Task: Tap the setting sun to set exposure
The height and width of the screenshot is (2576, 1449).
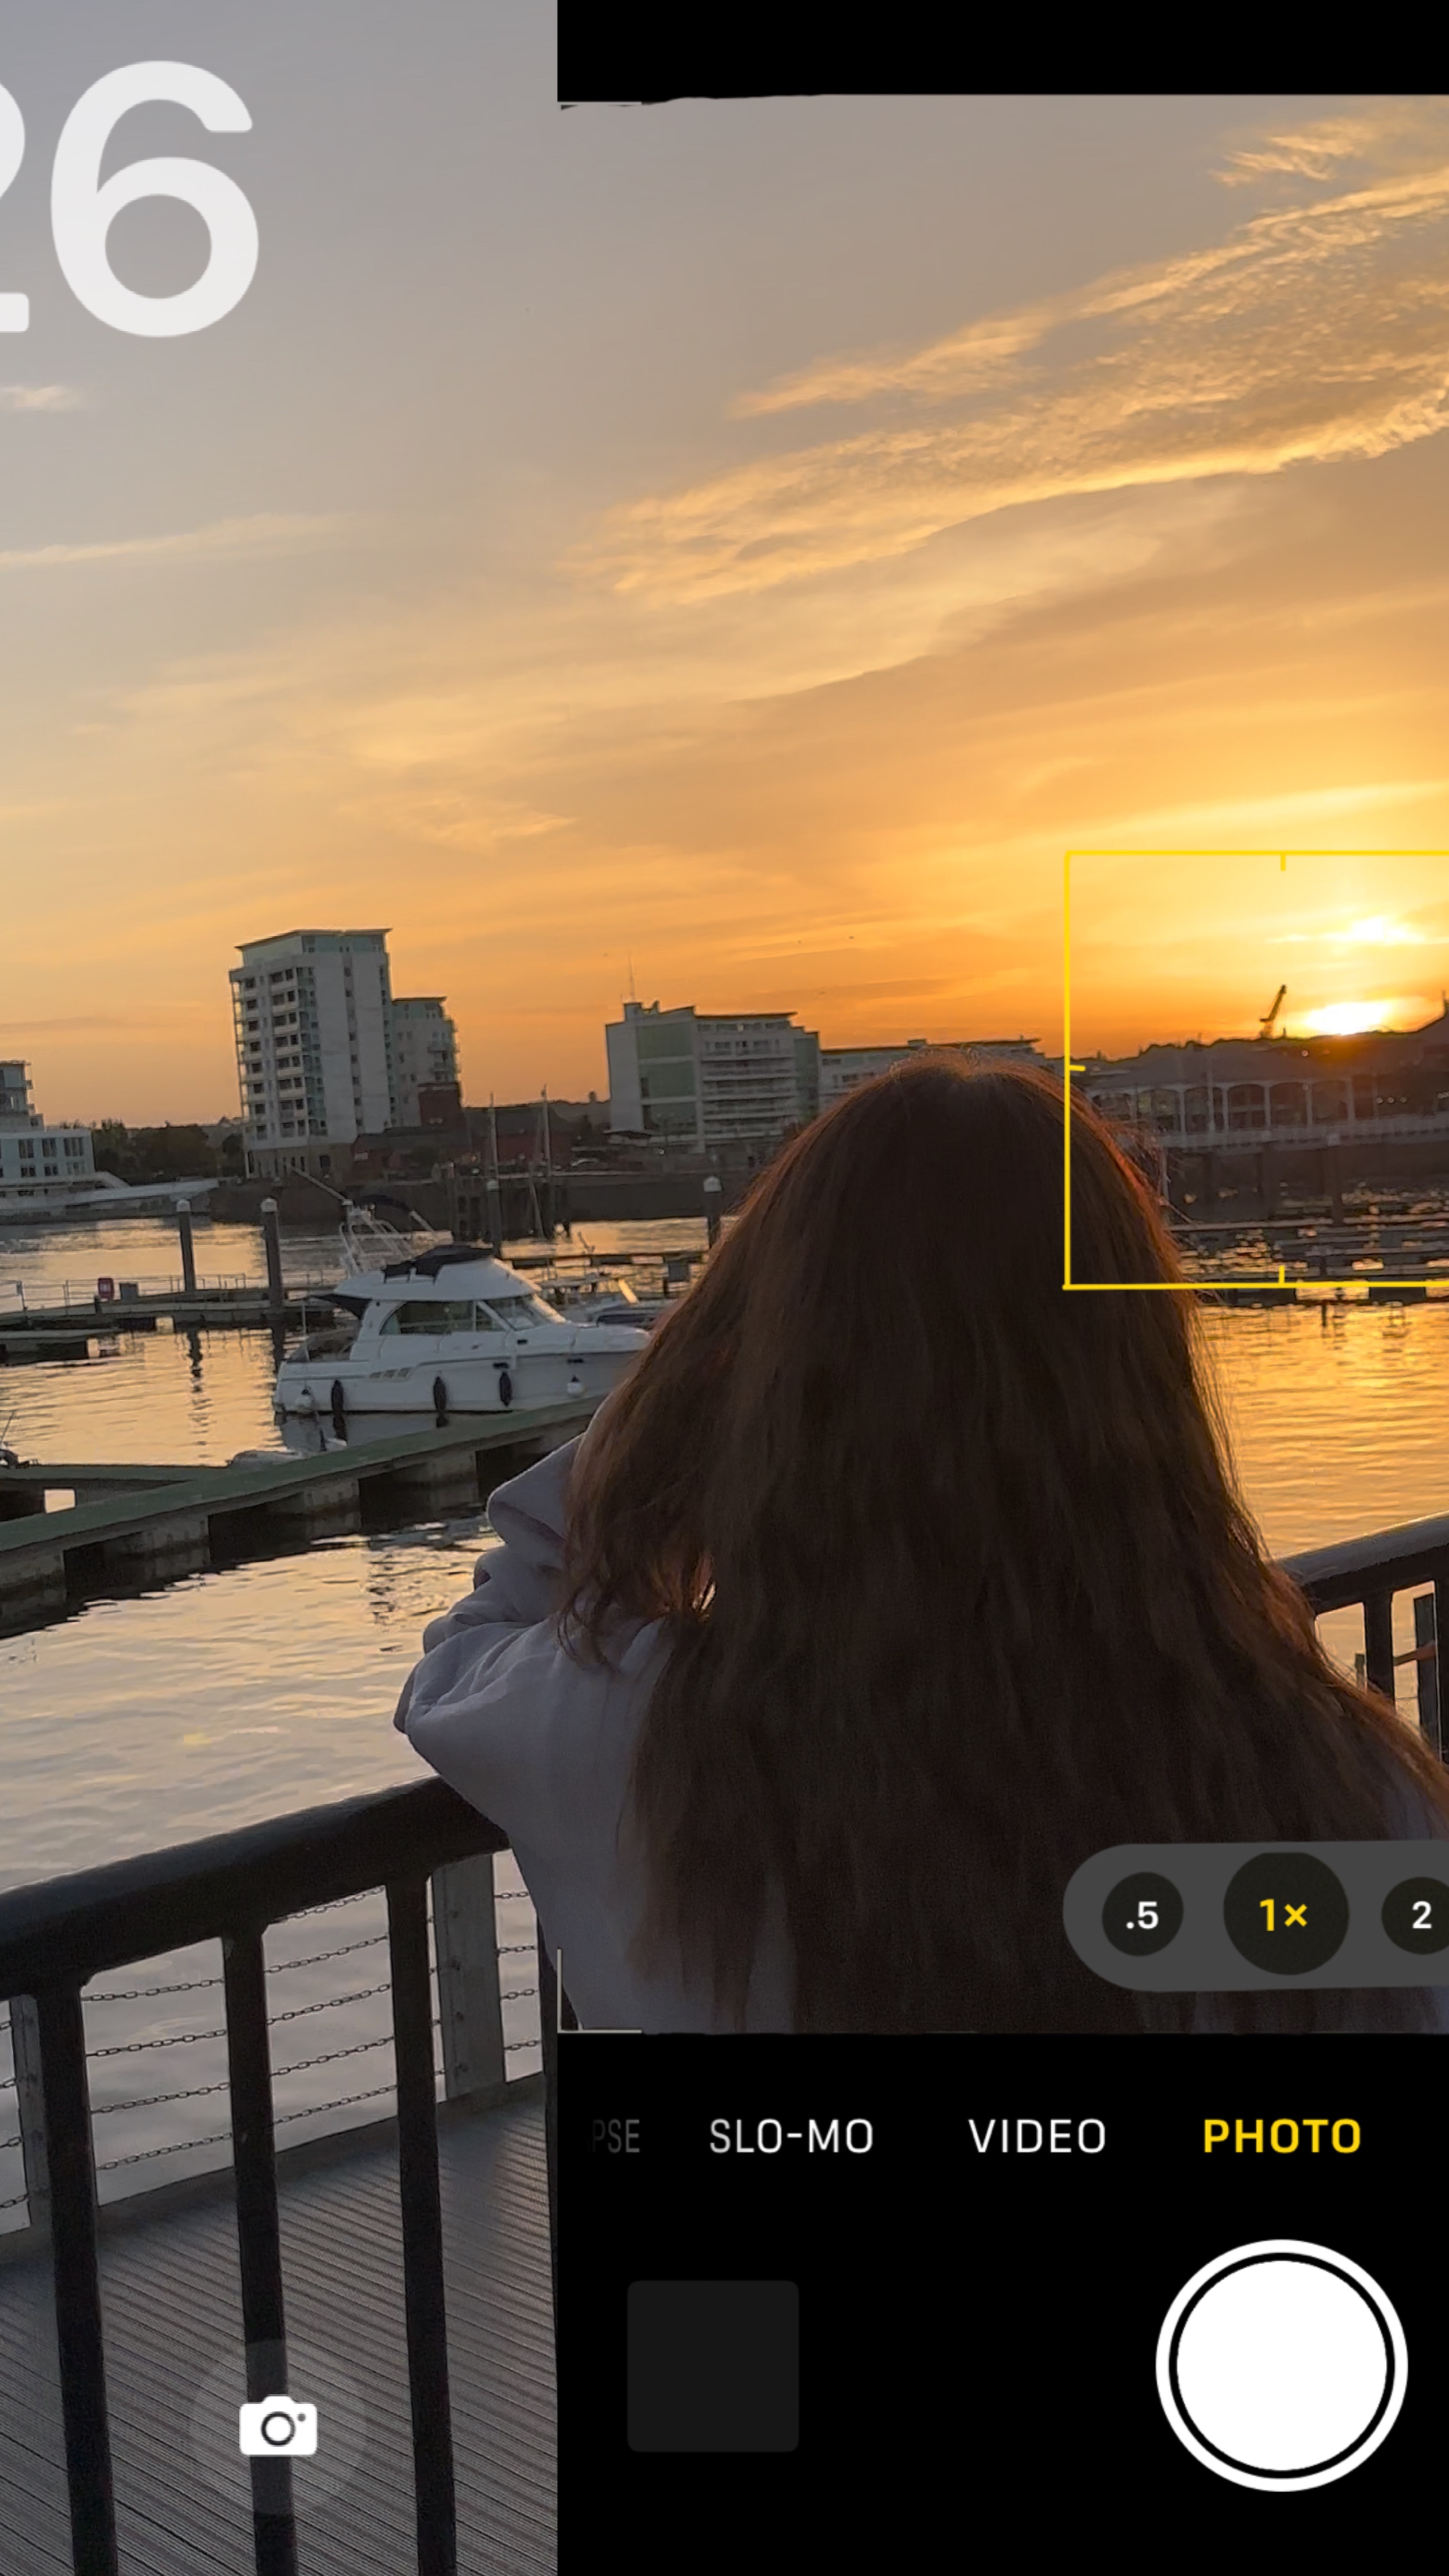Action: 1347,1017
